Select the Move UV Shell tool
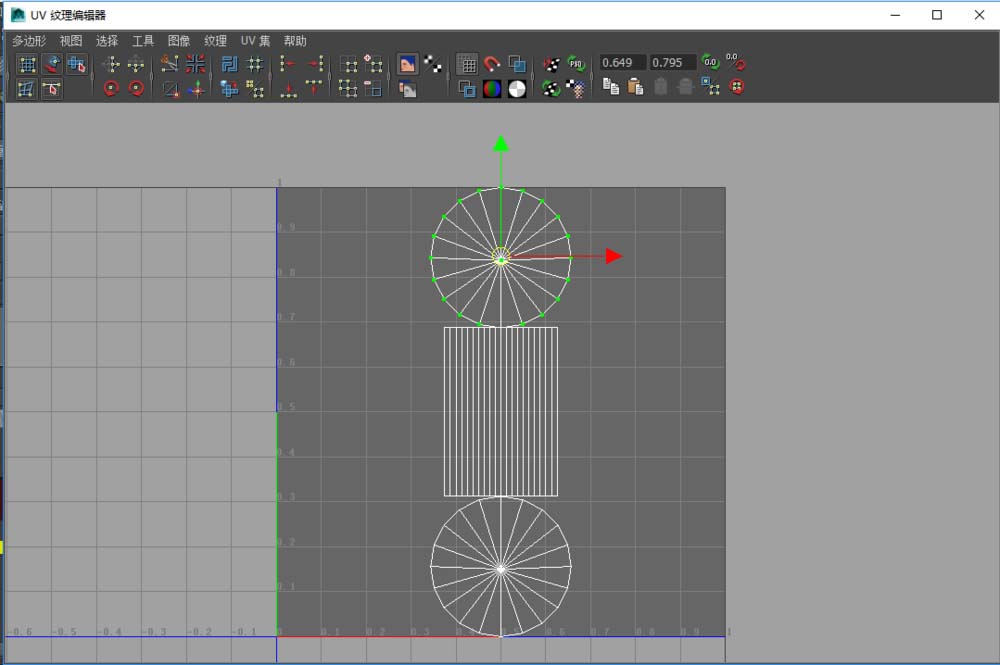Screen dimensions: 1000x665 coord(76,63)
